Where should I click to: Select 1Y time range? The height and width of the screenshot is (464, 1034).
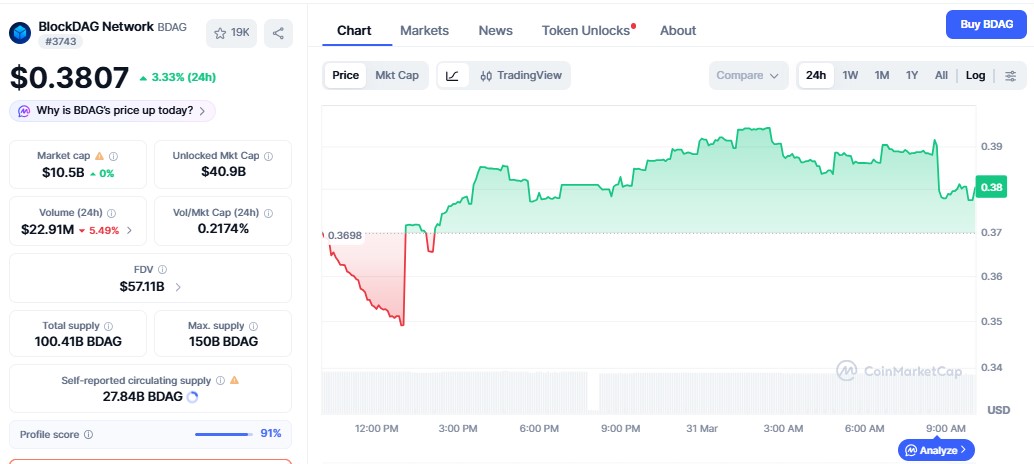912,75
